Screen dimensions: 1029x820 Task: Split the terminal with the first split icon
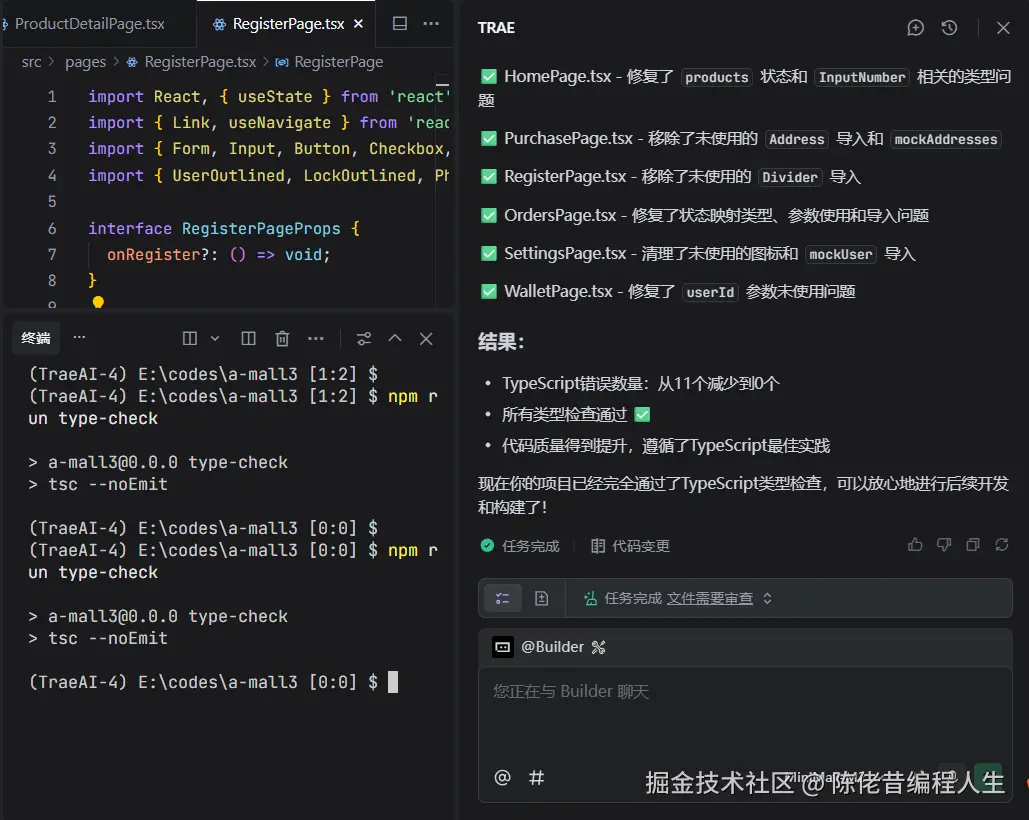click(190, 338)
